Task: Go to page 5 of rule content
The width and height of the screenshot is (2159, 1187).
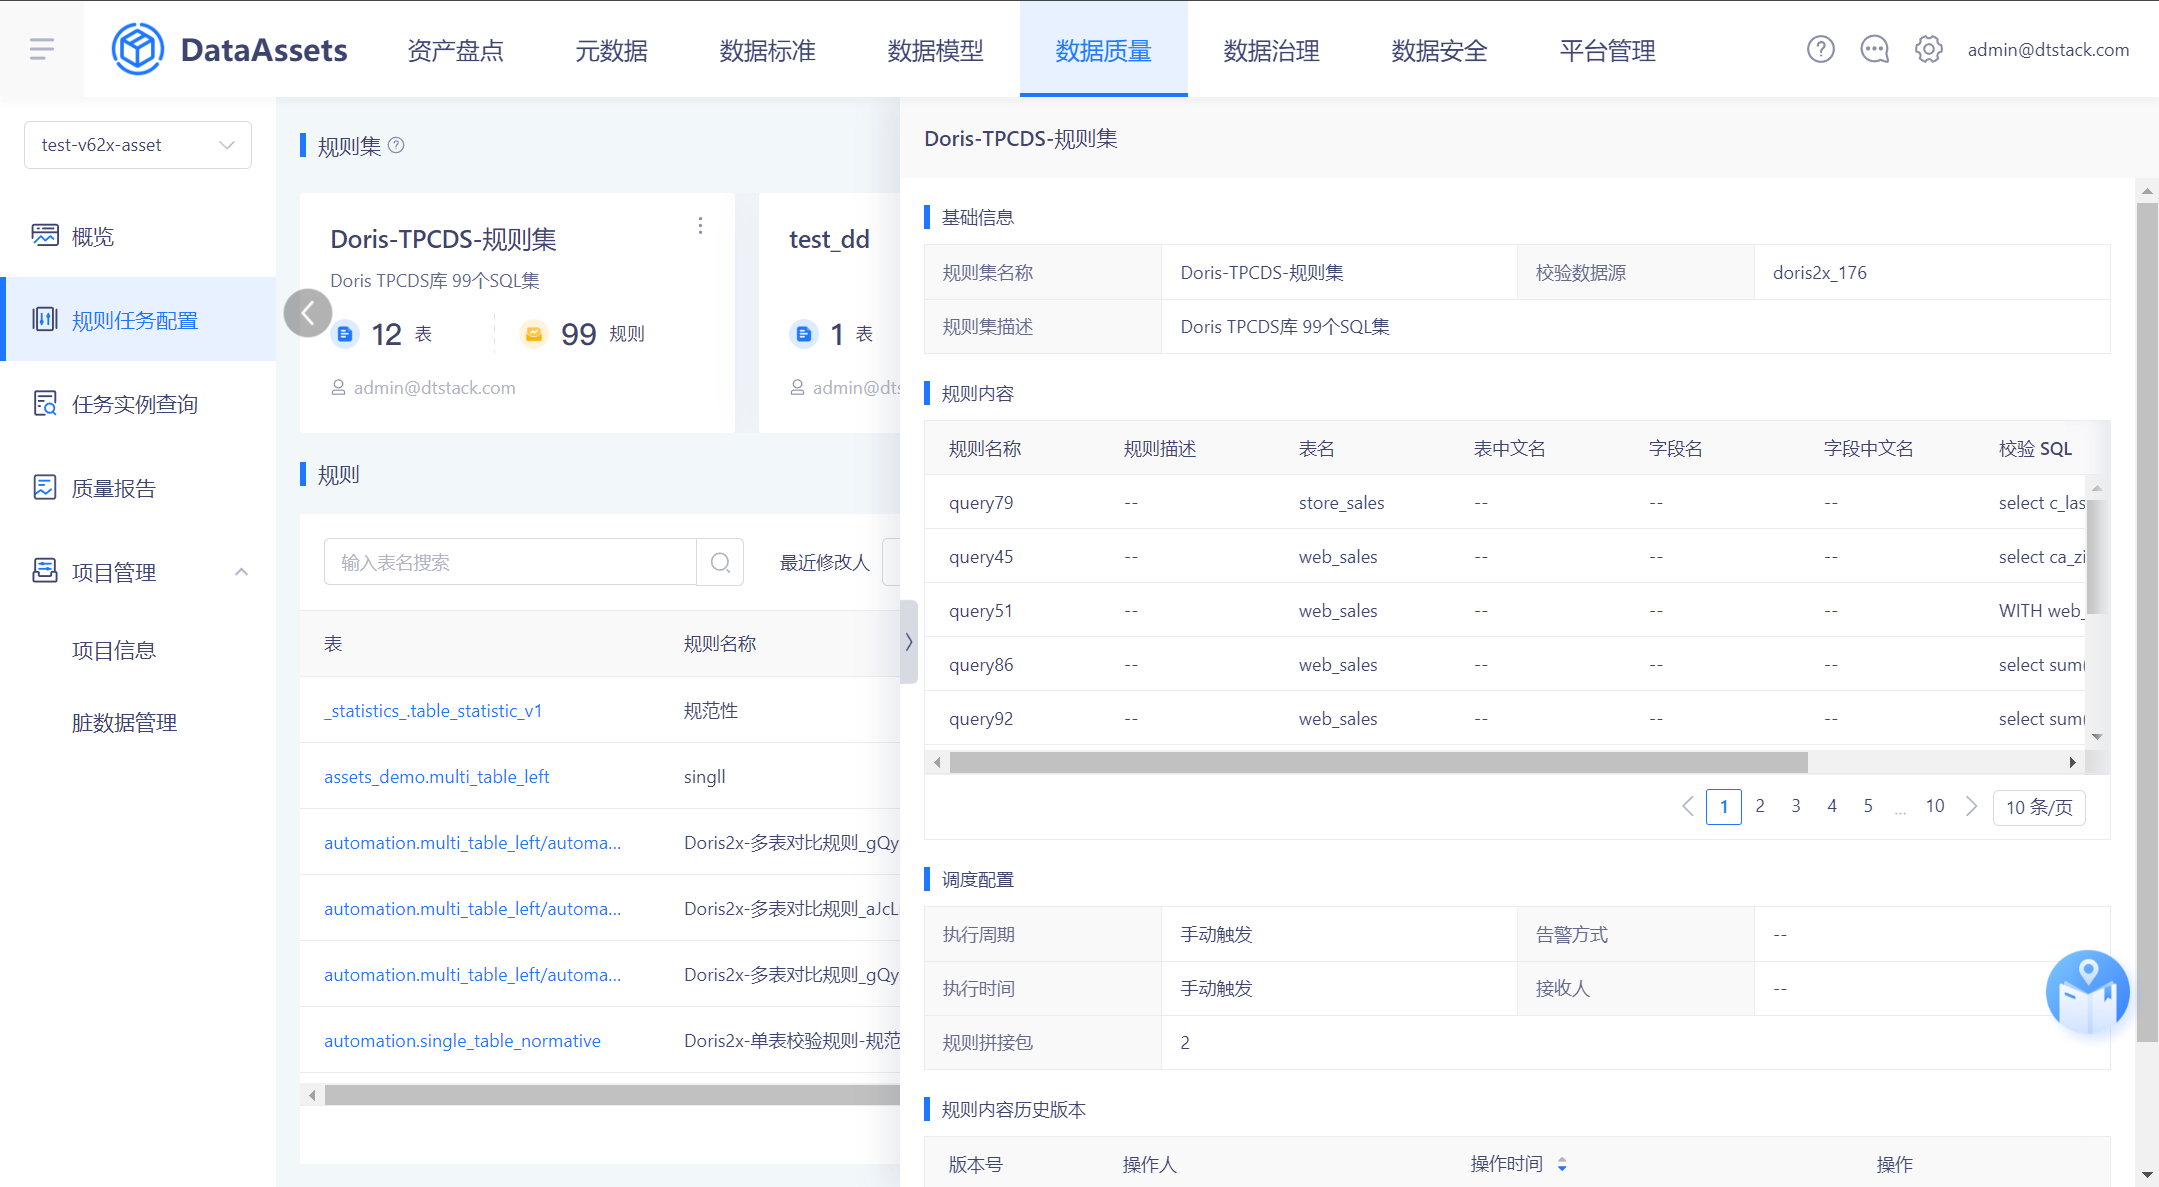Action: coord(1868,806)
